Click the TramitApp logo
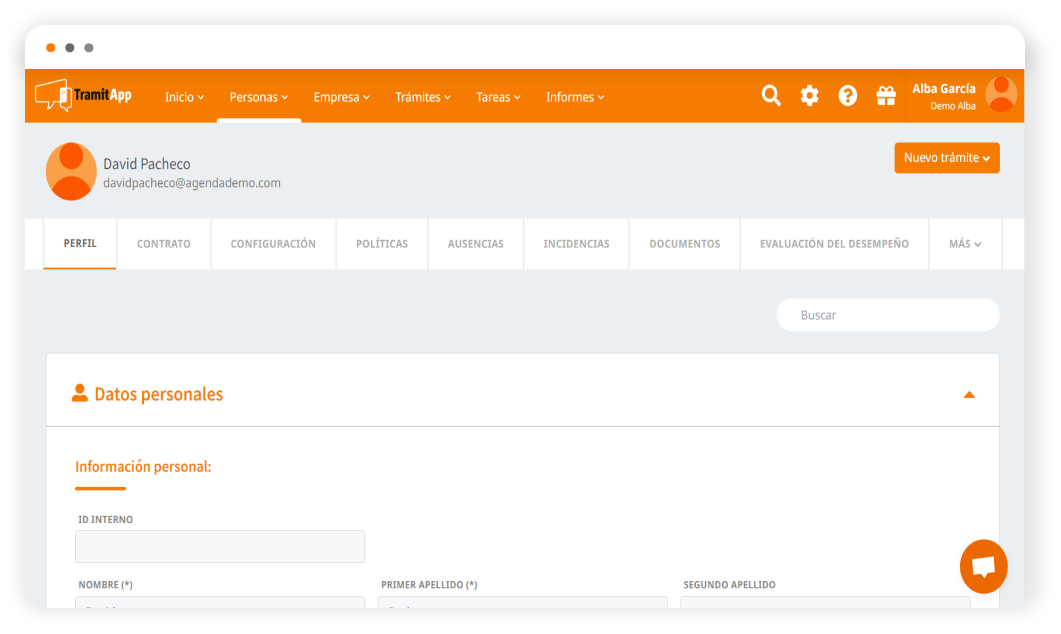Image resolution: width=1061 pixels, height=634 pixels. pos(83,96)
